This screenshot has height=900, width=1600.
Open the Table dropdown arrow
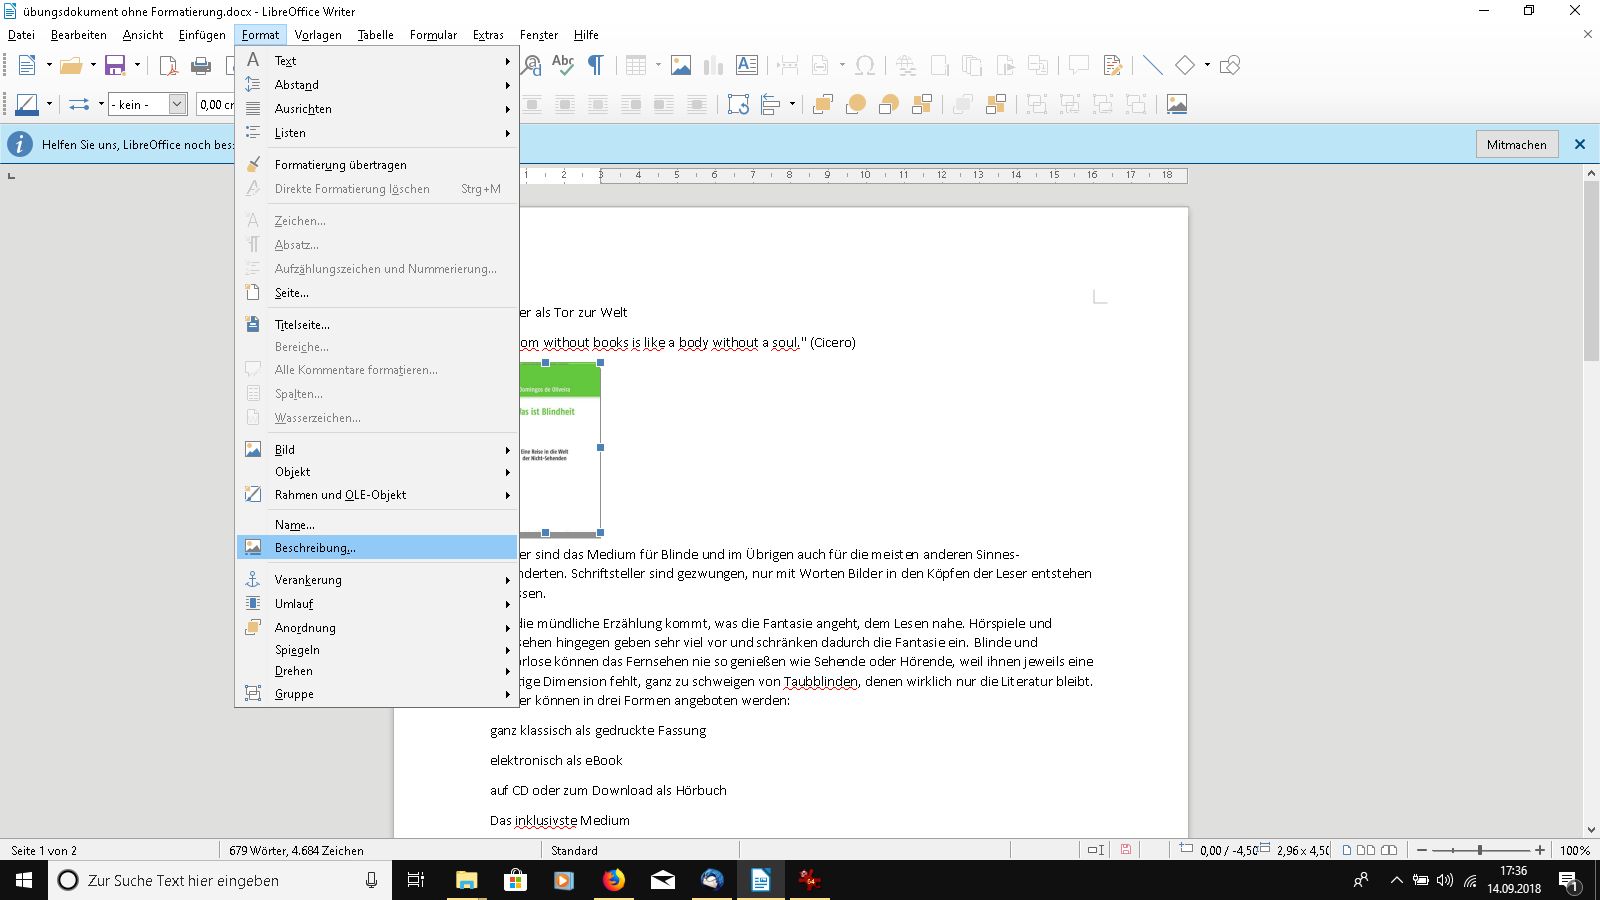point(658,66)
